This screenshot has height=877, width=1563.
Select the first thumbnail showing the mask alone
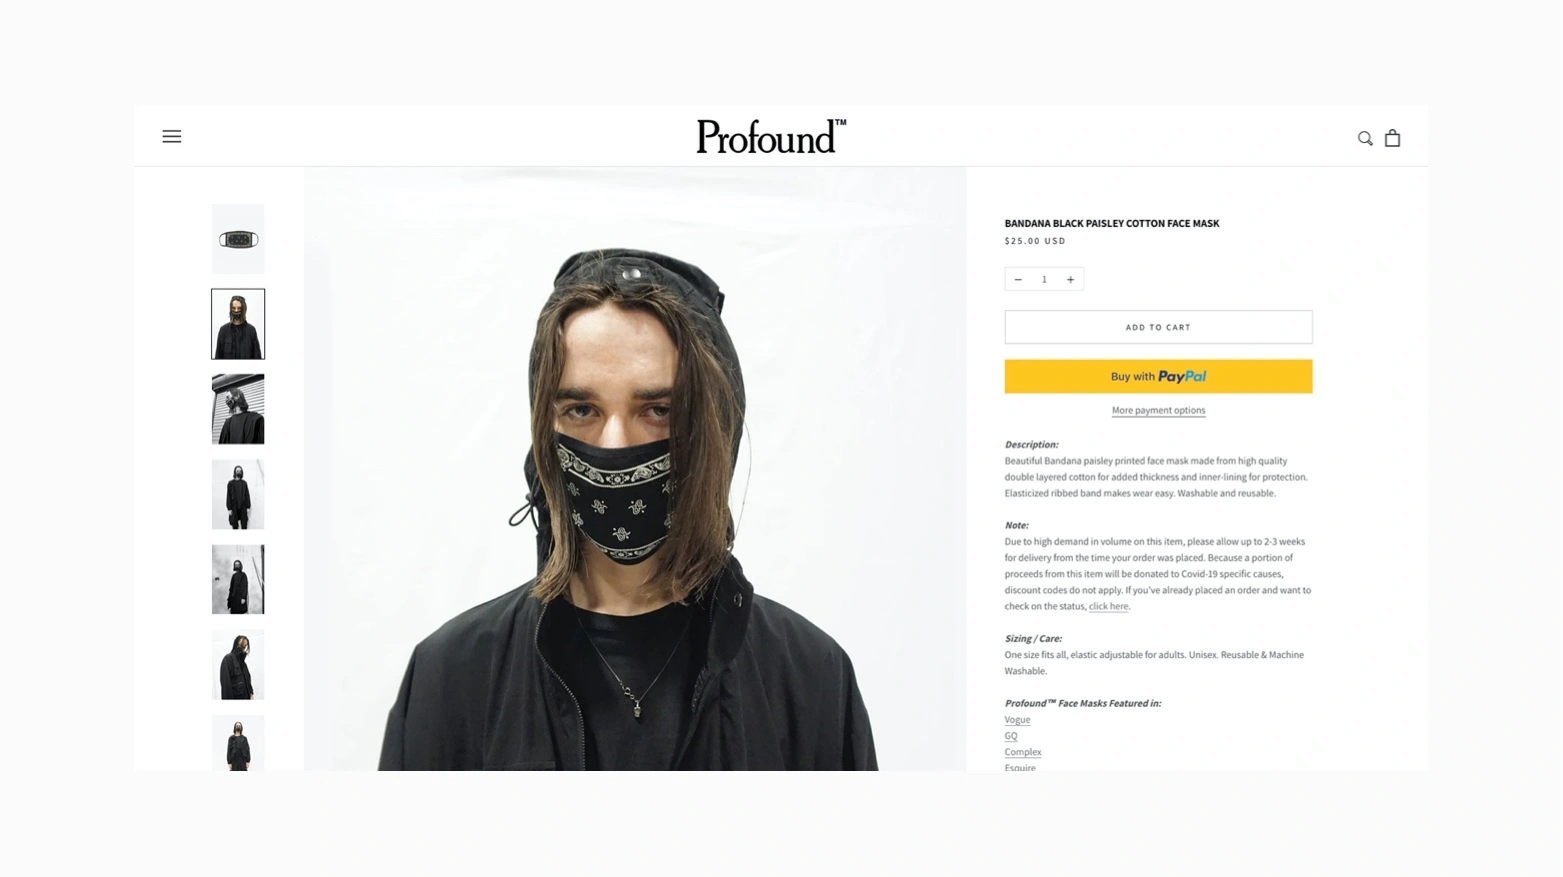(x=238, y=239)
